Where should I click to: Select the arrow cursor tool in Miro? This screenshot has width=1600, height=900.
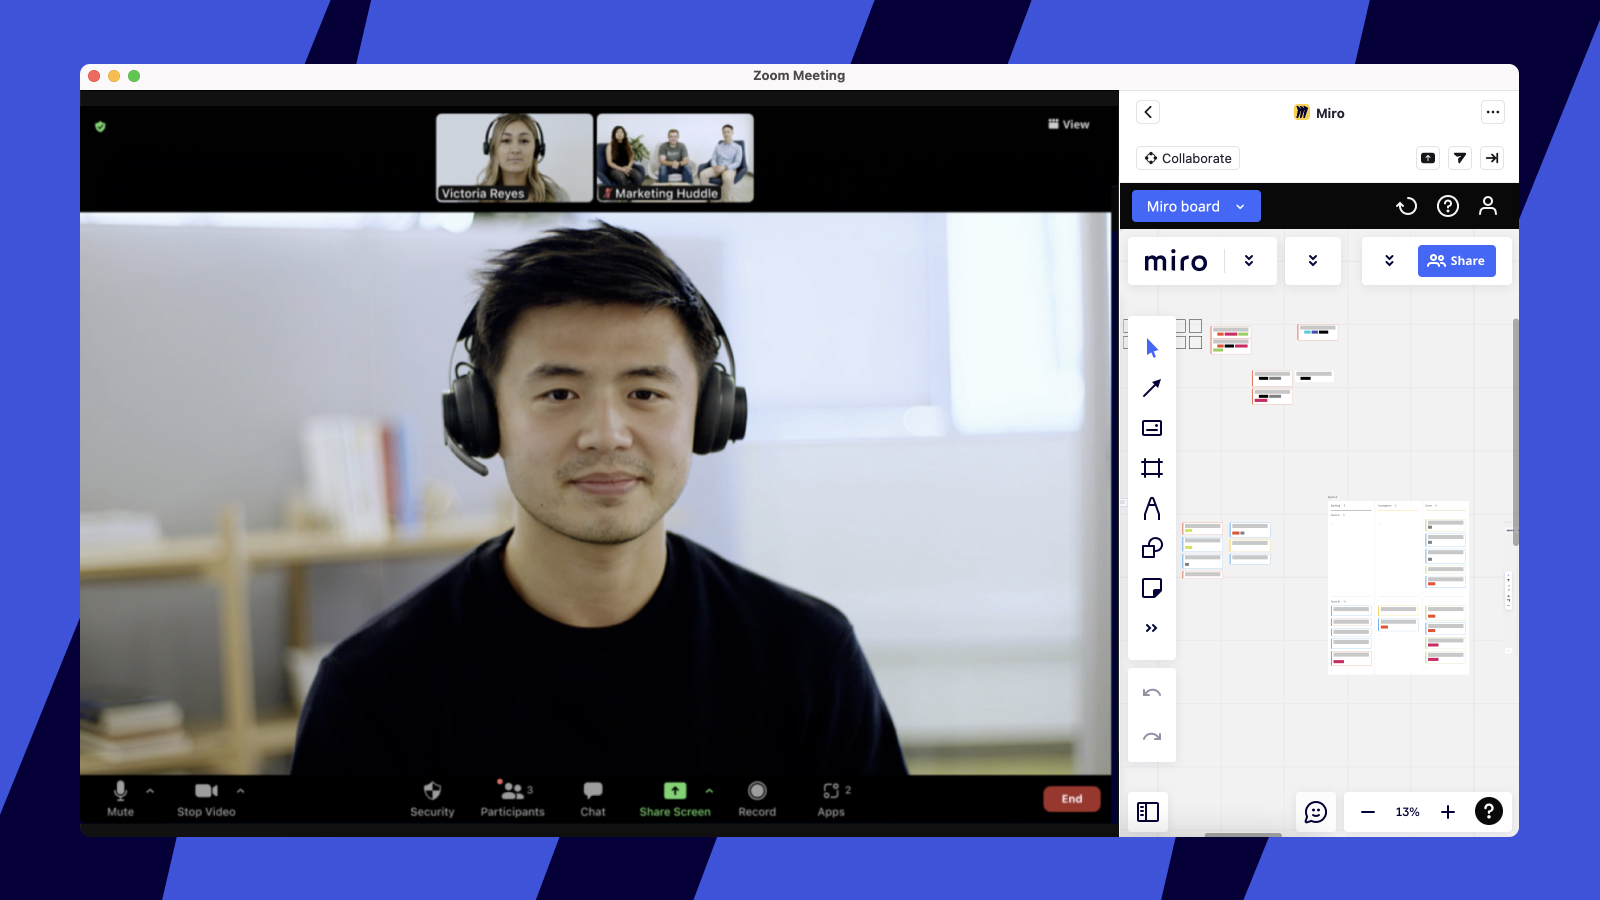[1152, 348]
